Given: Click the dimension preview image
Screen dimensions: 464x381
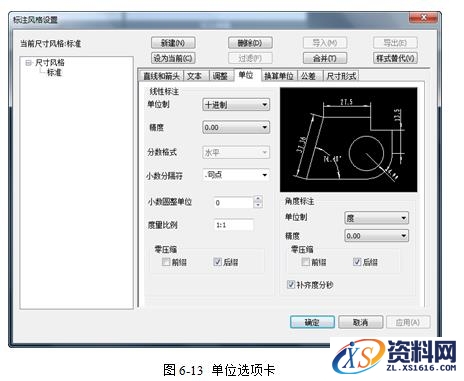Looking at the screenshot, I should pyautogui.click(x=349, y=140).
